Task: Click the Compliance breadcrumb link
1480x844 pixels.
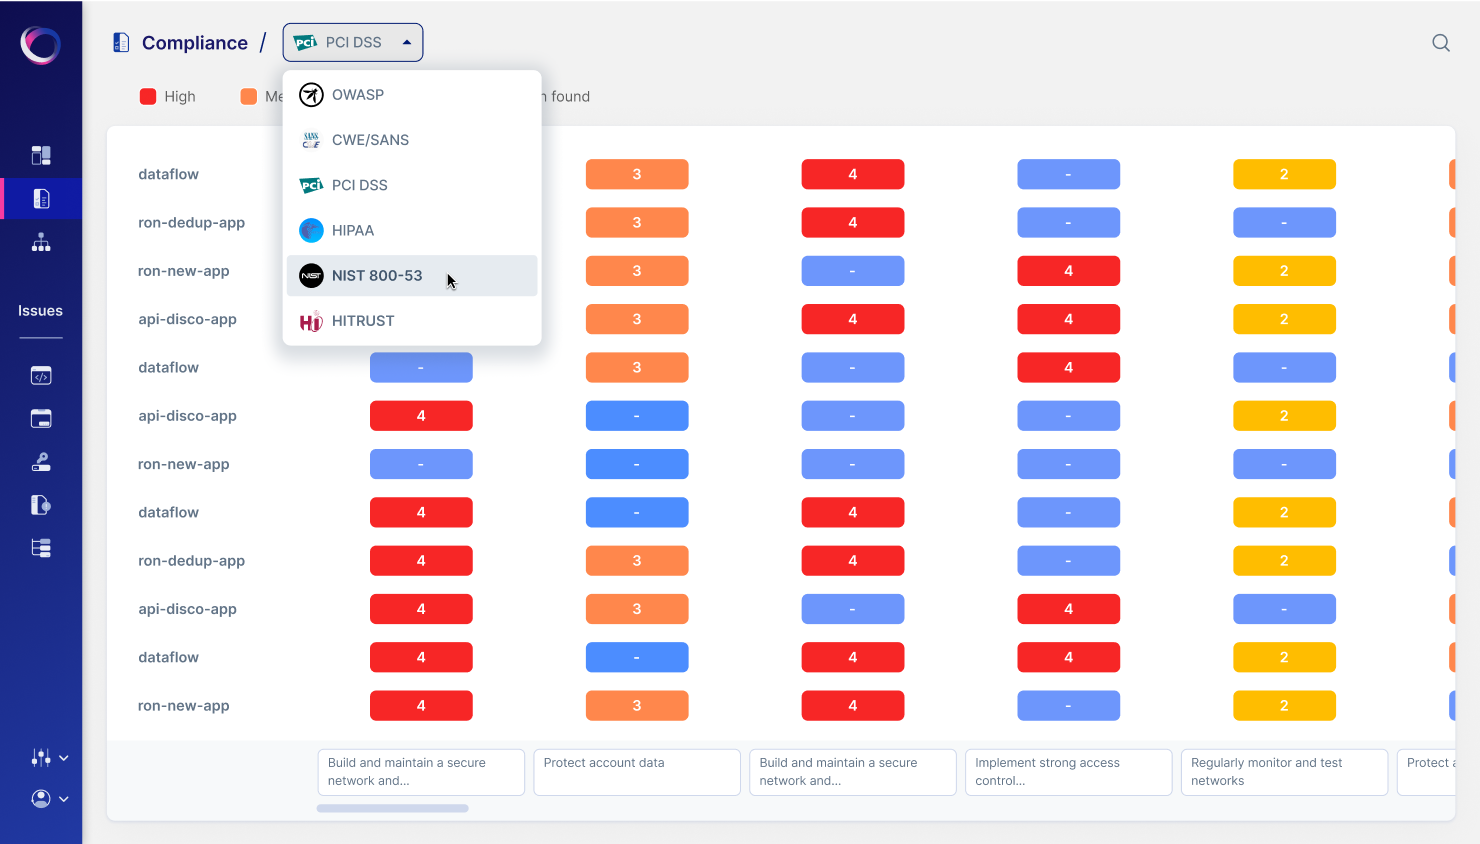Action: [x=195, y=43]
